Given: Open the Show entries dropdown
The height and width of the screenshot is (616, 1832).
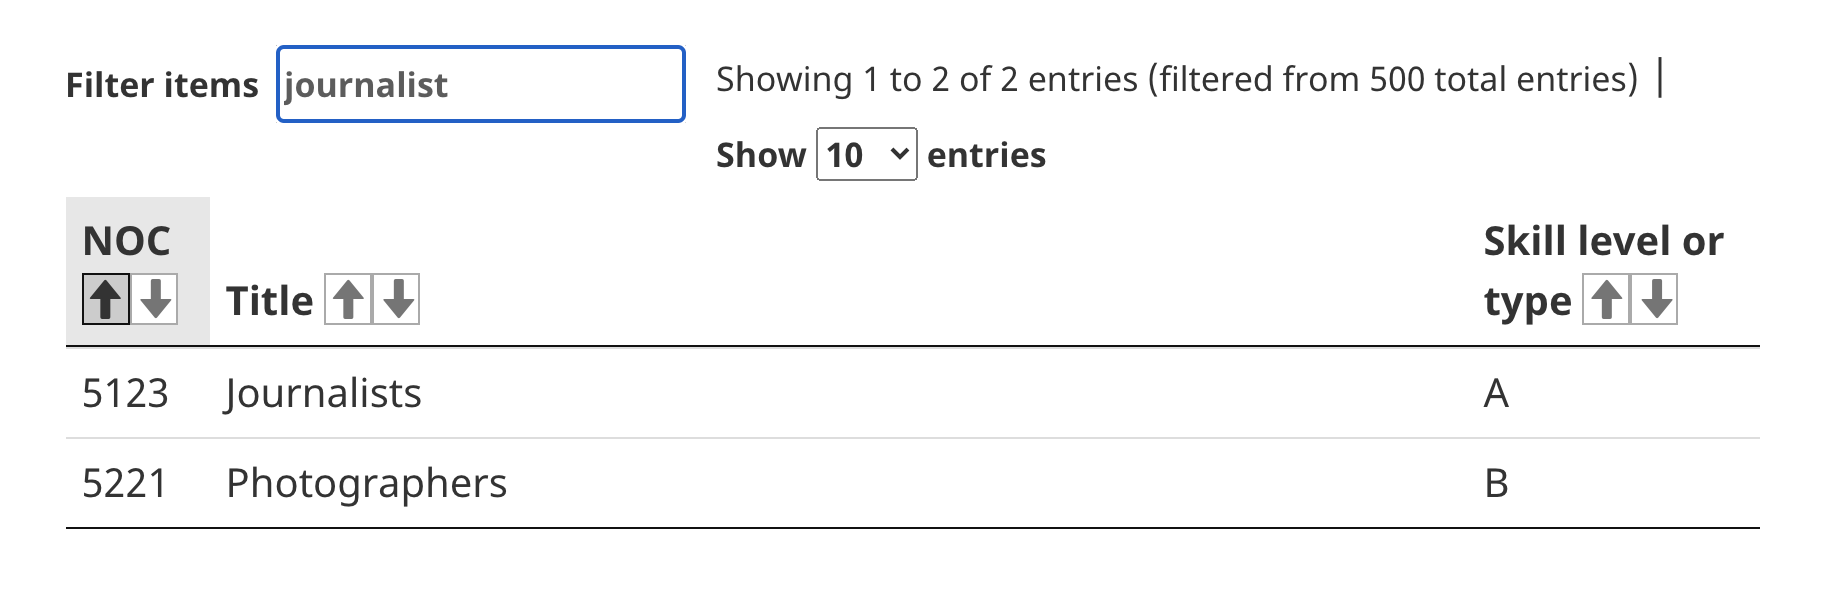Looking at the screenshot, I should pos(867,154).
